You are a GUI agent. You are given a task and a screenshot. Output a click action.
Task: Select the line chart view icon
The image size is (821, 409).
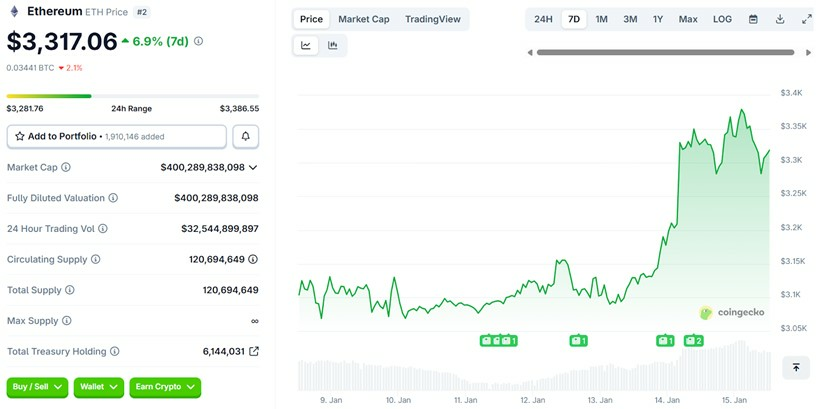pyautogui.click(x=306, y=45)
